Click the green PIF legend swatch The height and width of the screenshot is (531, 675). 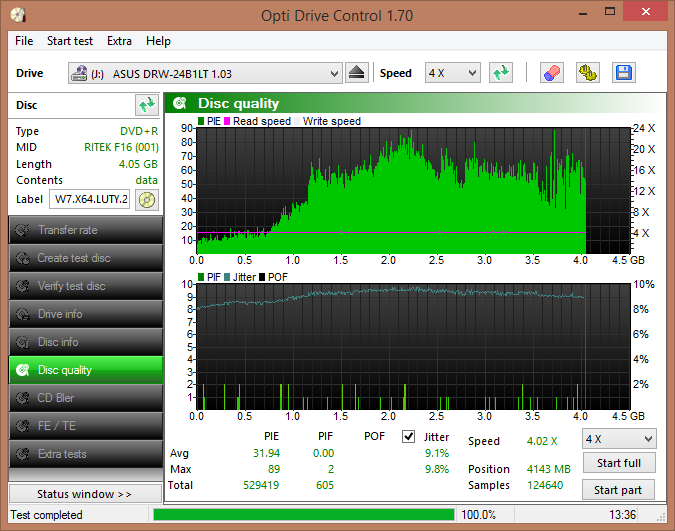tap(201, 277)
